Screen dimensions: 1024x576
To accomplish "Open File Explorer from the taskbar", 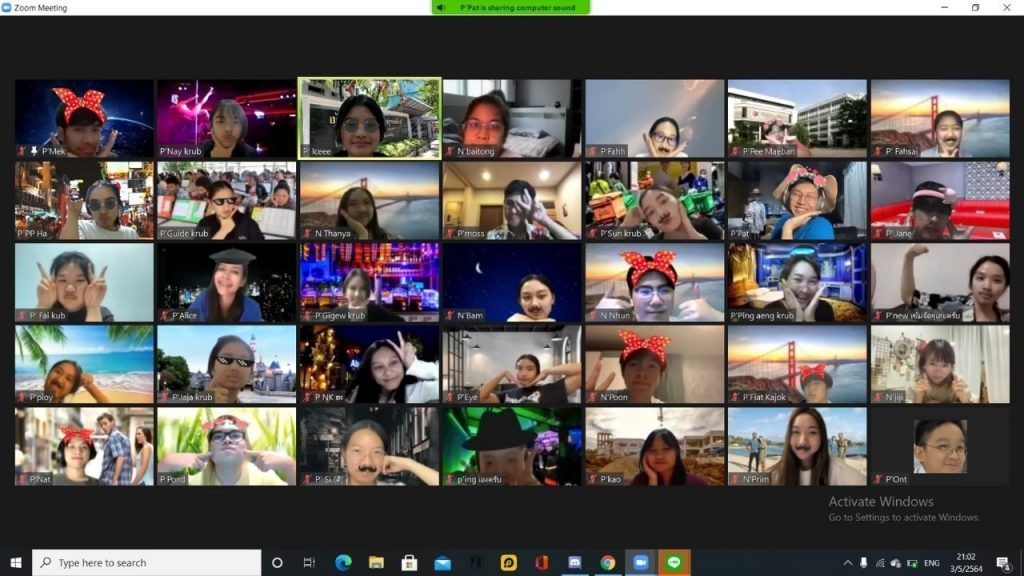I will 376,563.
